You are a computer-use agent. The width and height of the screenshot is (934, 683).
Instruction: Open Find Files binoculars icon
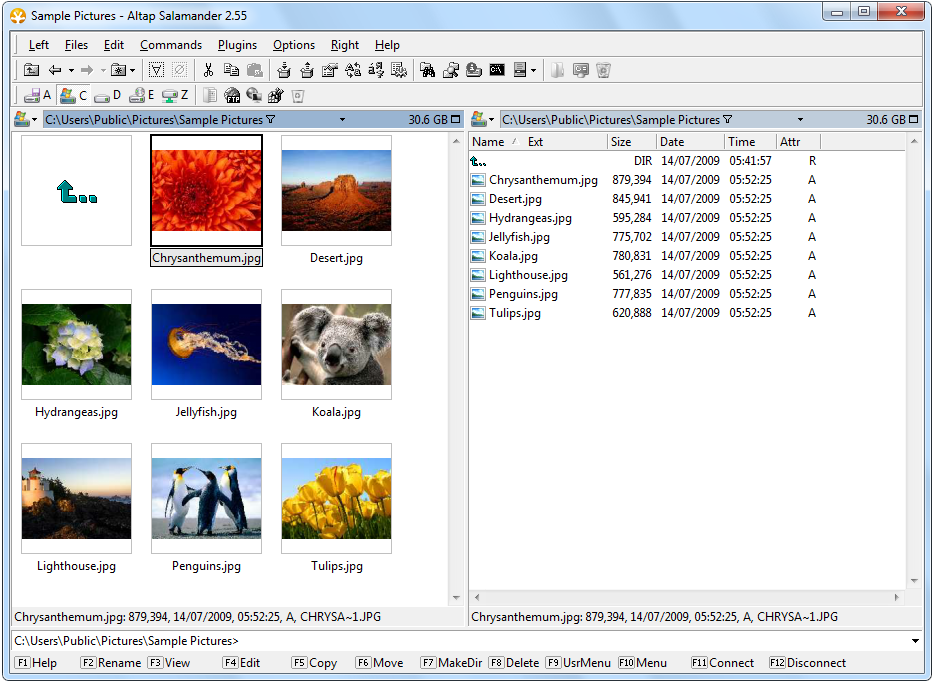pos(427,70)
